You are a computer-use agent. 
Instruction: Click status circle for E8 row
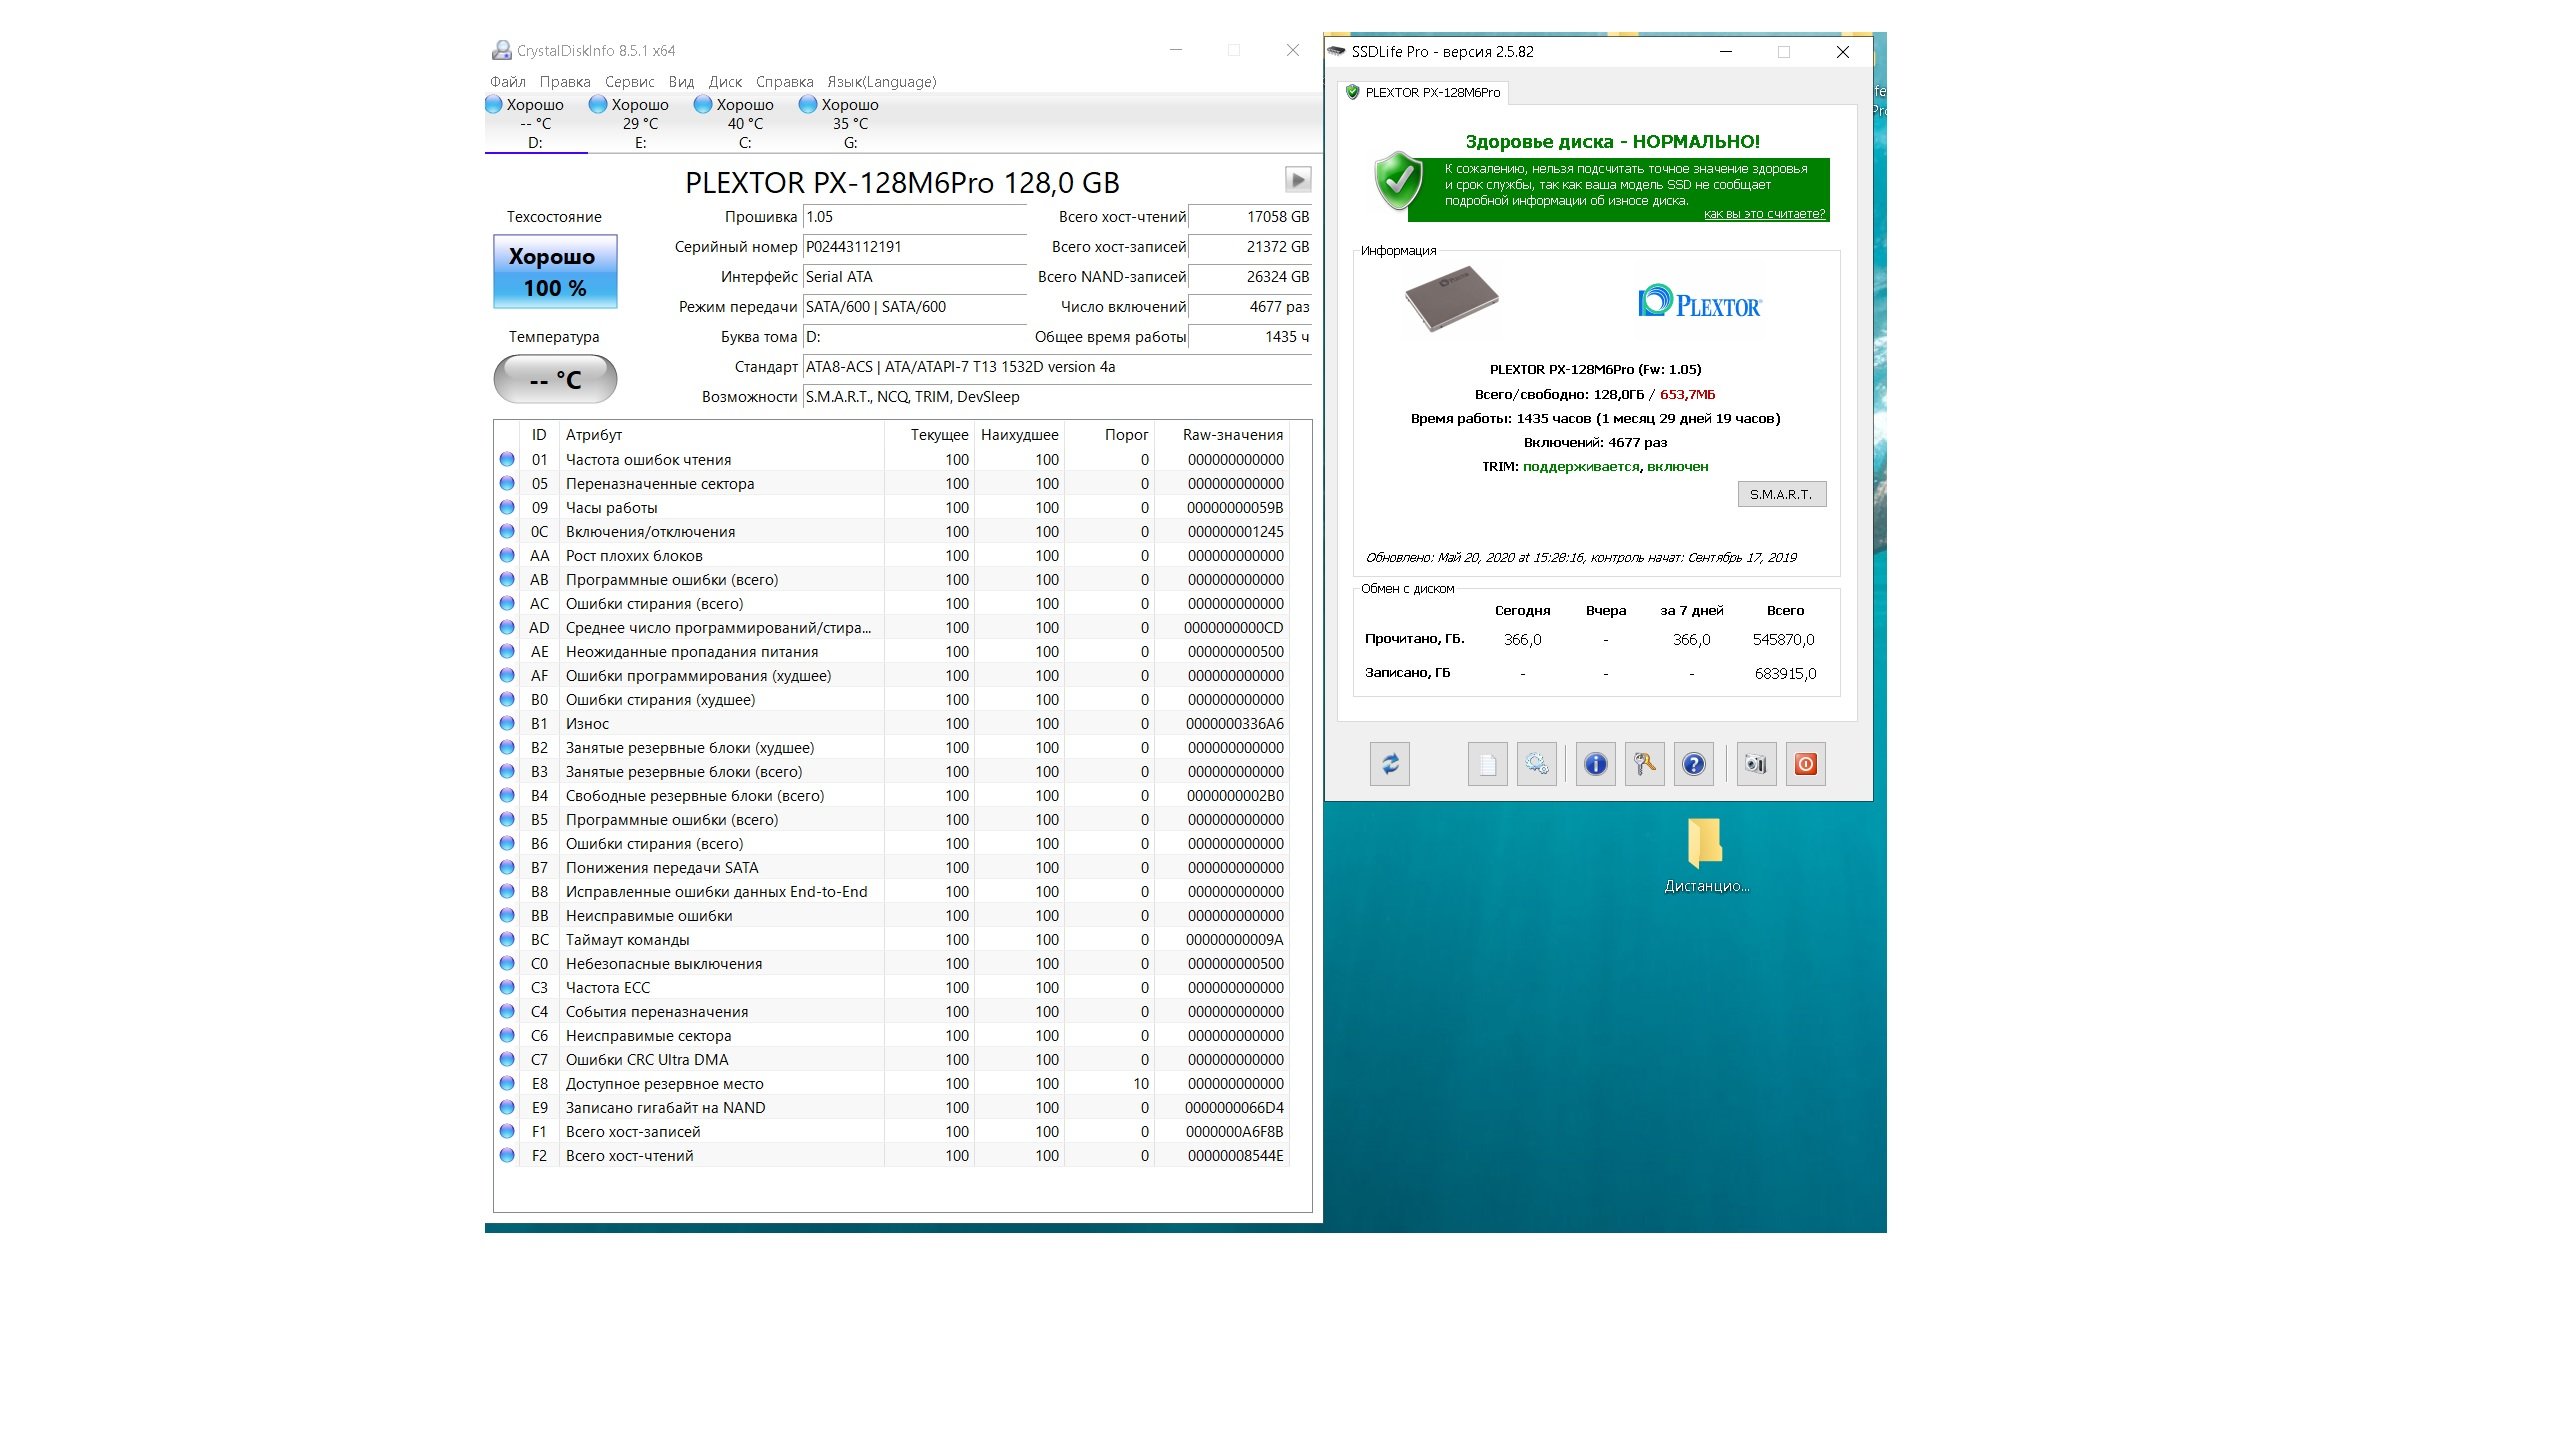(x=507, y=1083)
